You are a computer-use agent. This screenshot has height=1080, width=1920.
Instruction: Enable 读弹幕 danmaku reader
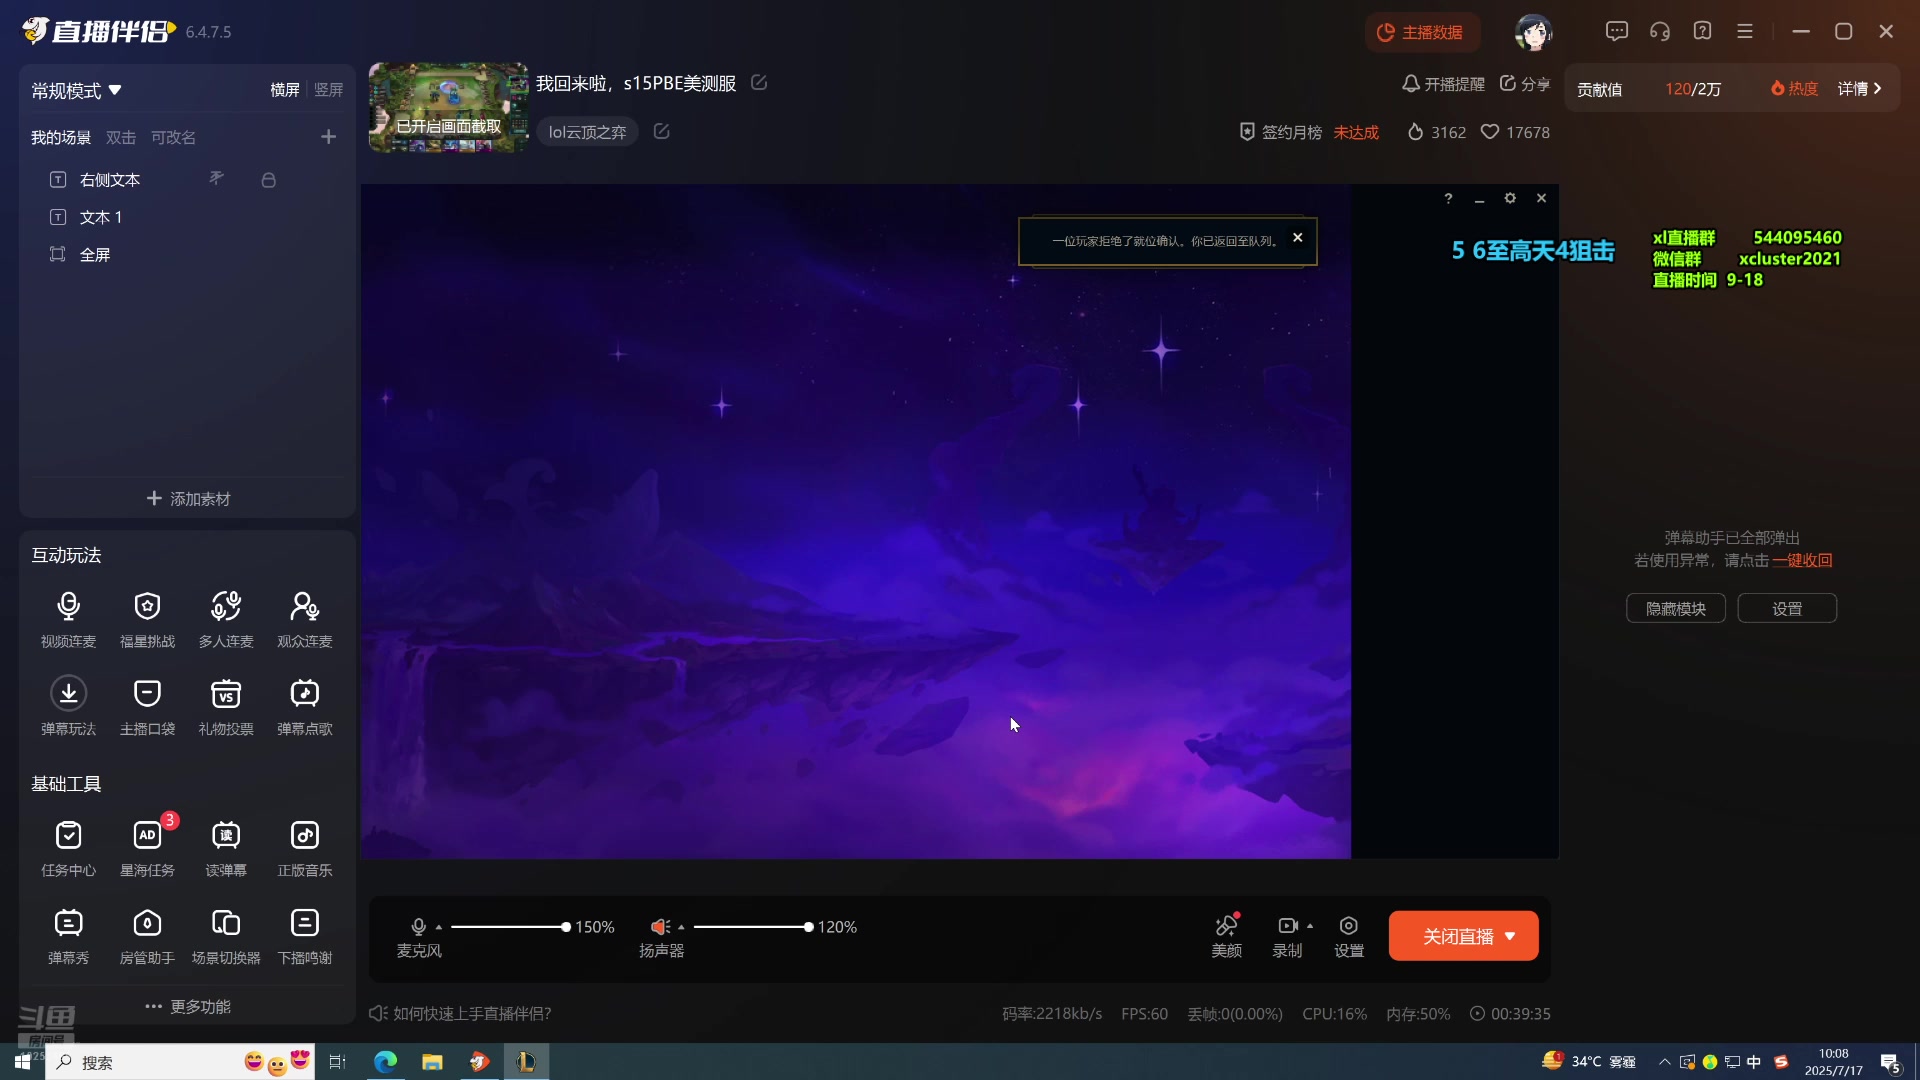(x=226, y=849)
